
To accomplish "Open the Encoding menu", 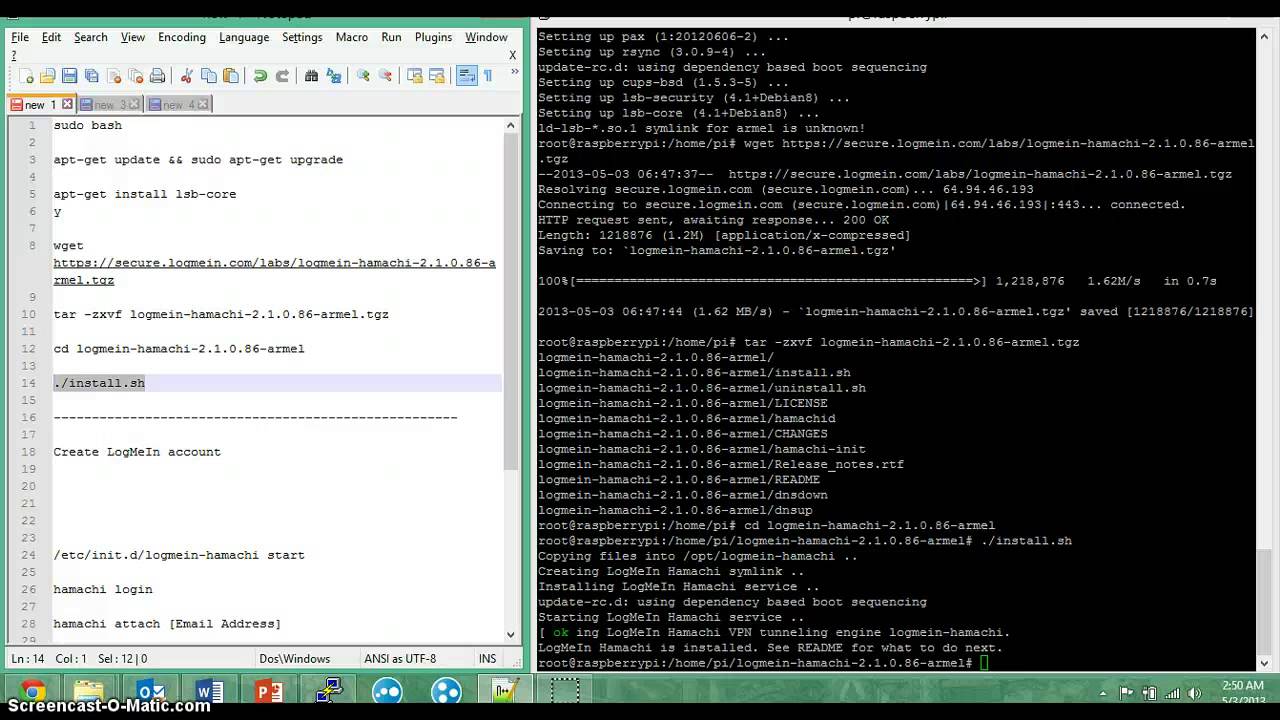I will pos(182,37).
